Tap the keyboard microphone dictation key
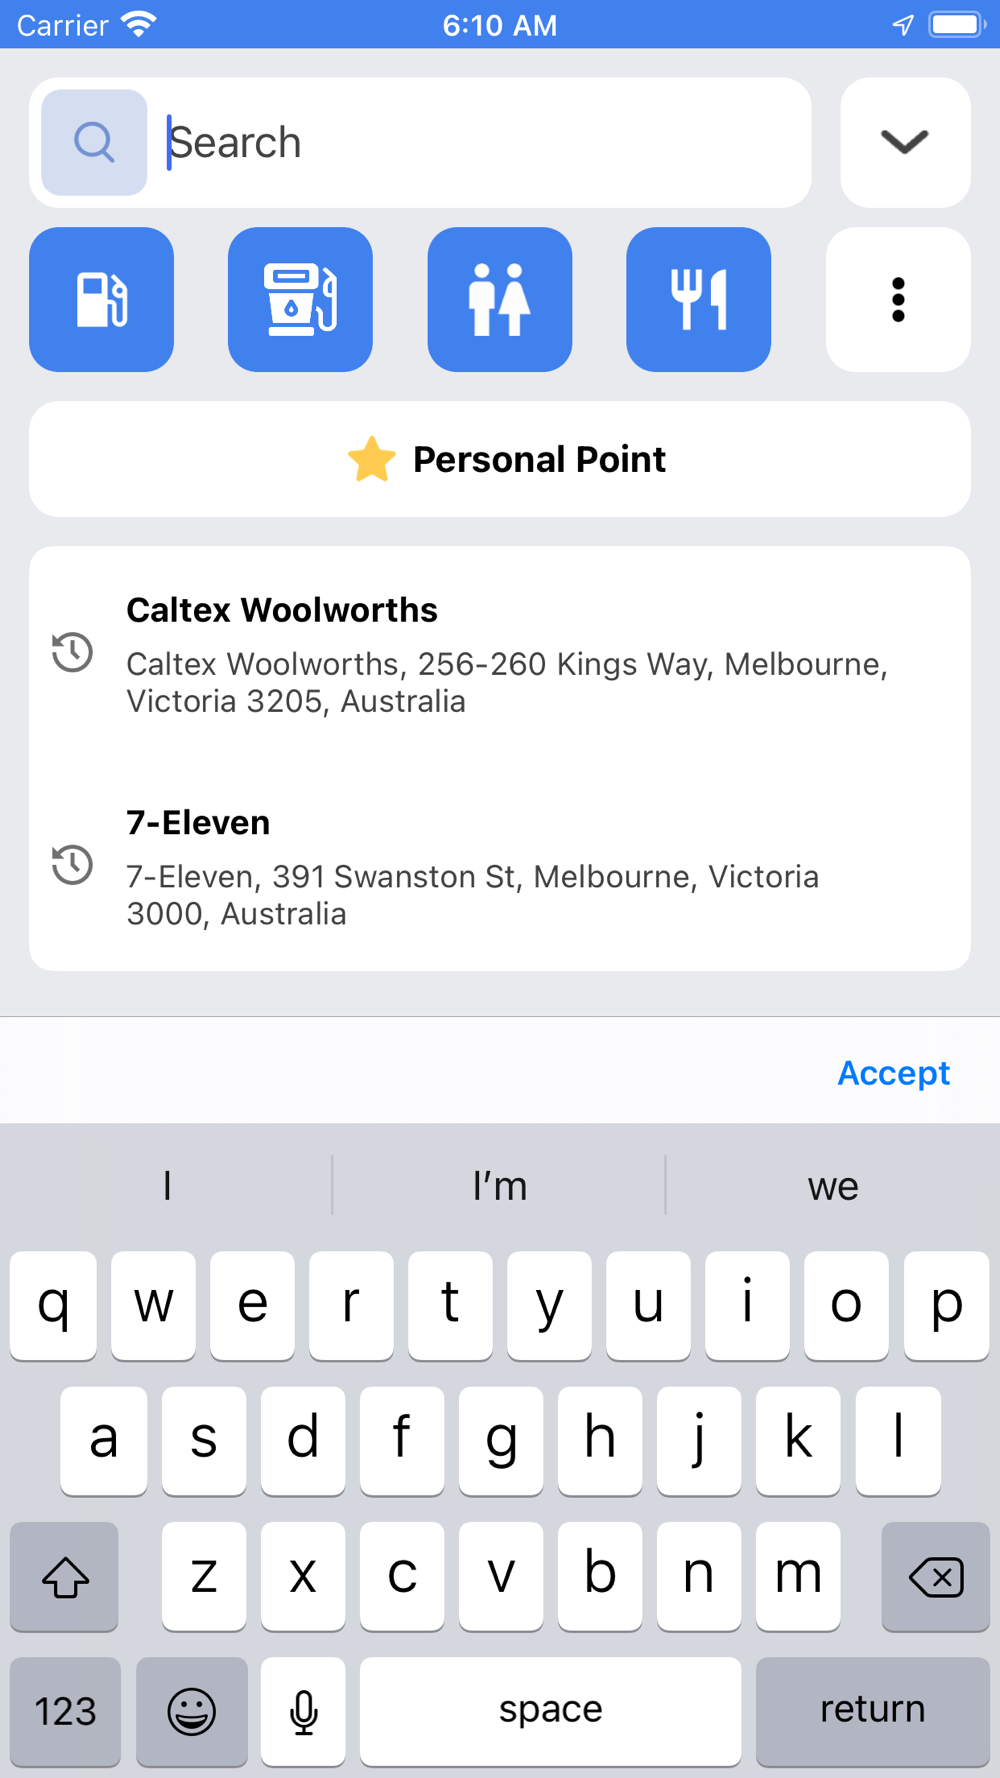This screenshot has height=1778, width=1000. [x=303, y=1711]
